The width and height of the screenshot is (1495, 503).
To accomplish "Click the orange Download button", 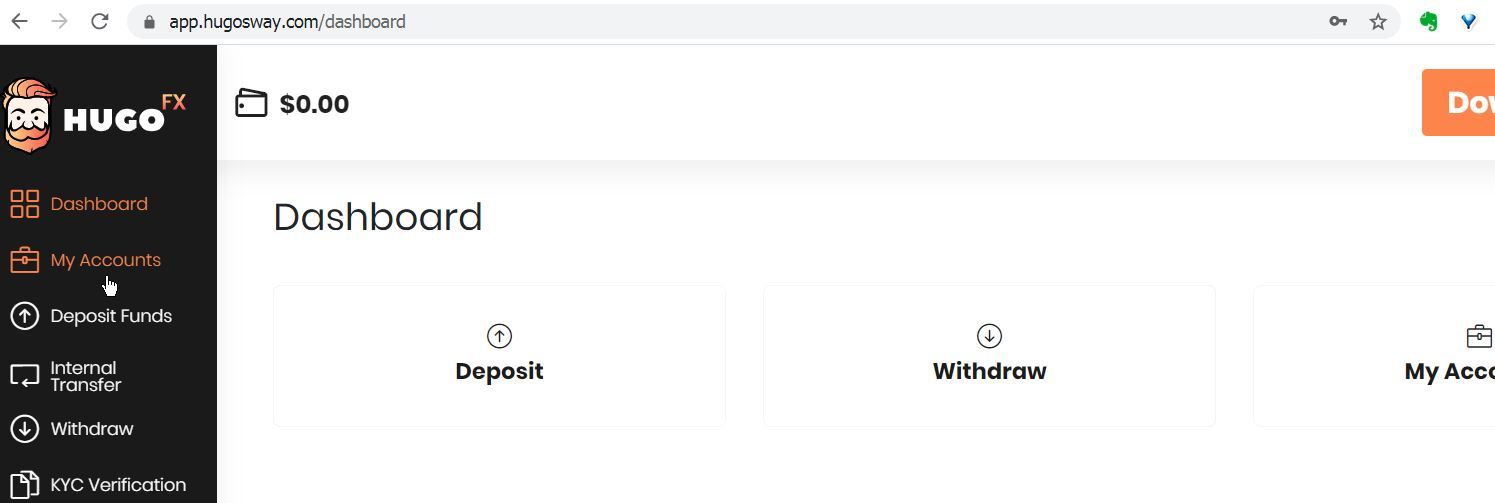I will click(x=1458, y=103).
